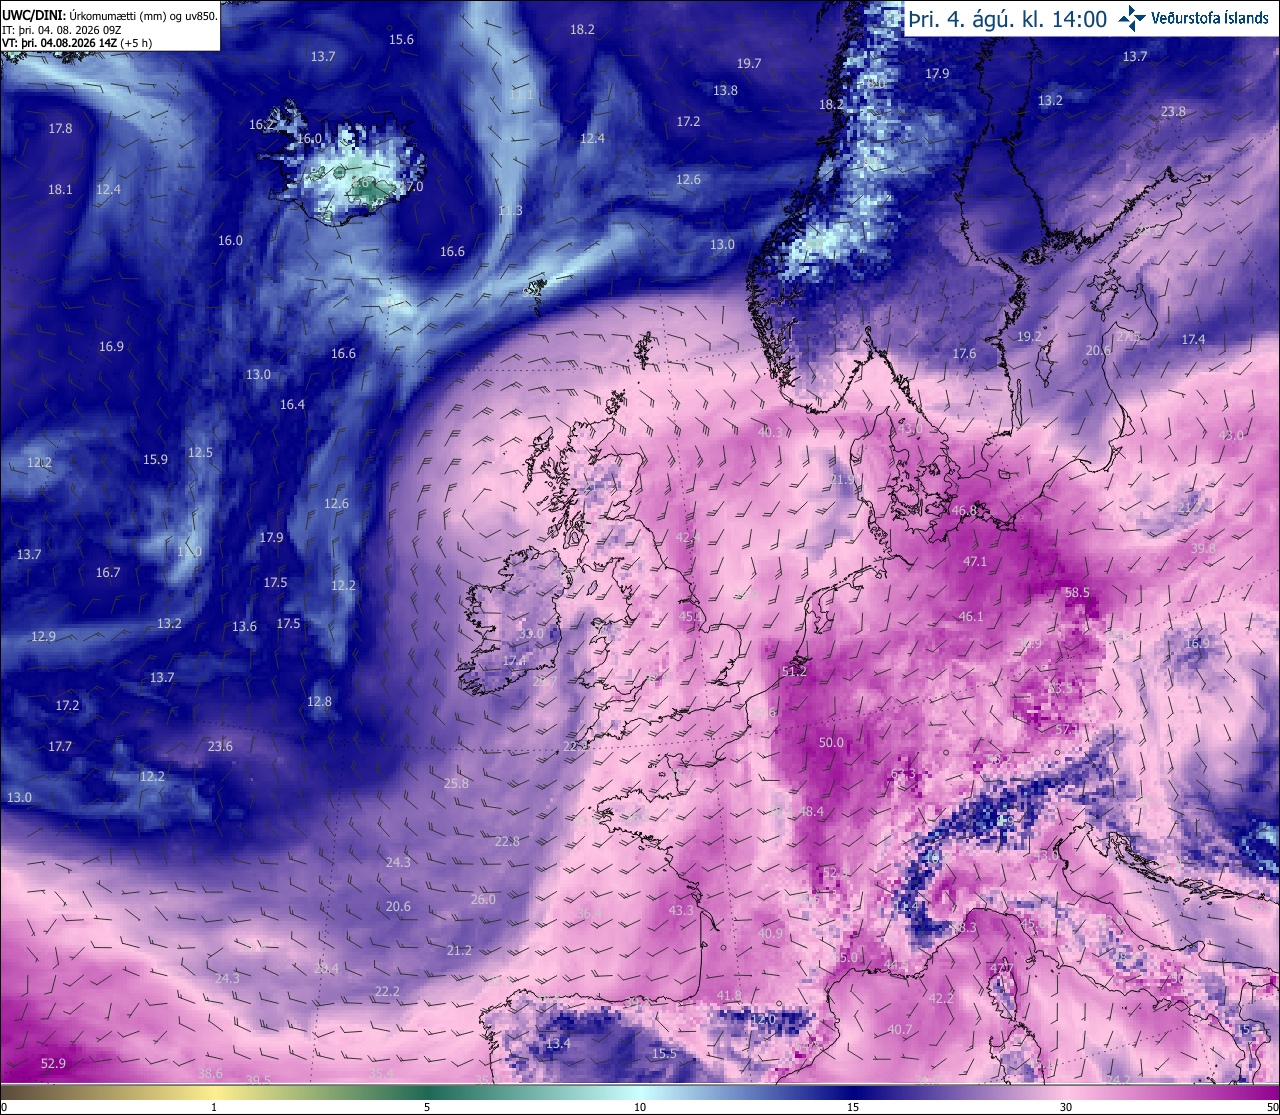This screenshot has width=1280, height=1115.
Task: Select the 23.8 value label
Action: point(1173,112)
